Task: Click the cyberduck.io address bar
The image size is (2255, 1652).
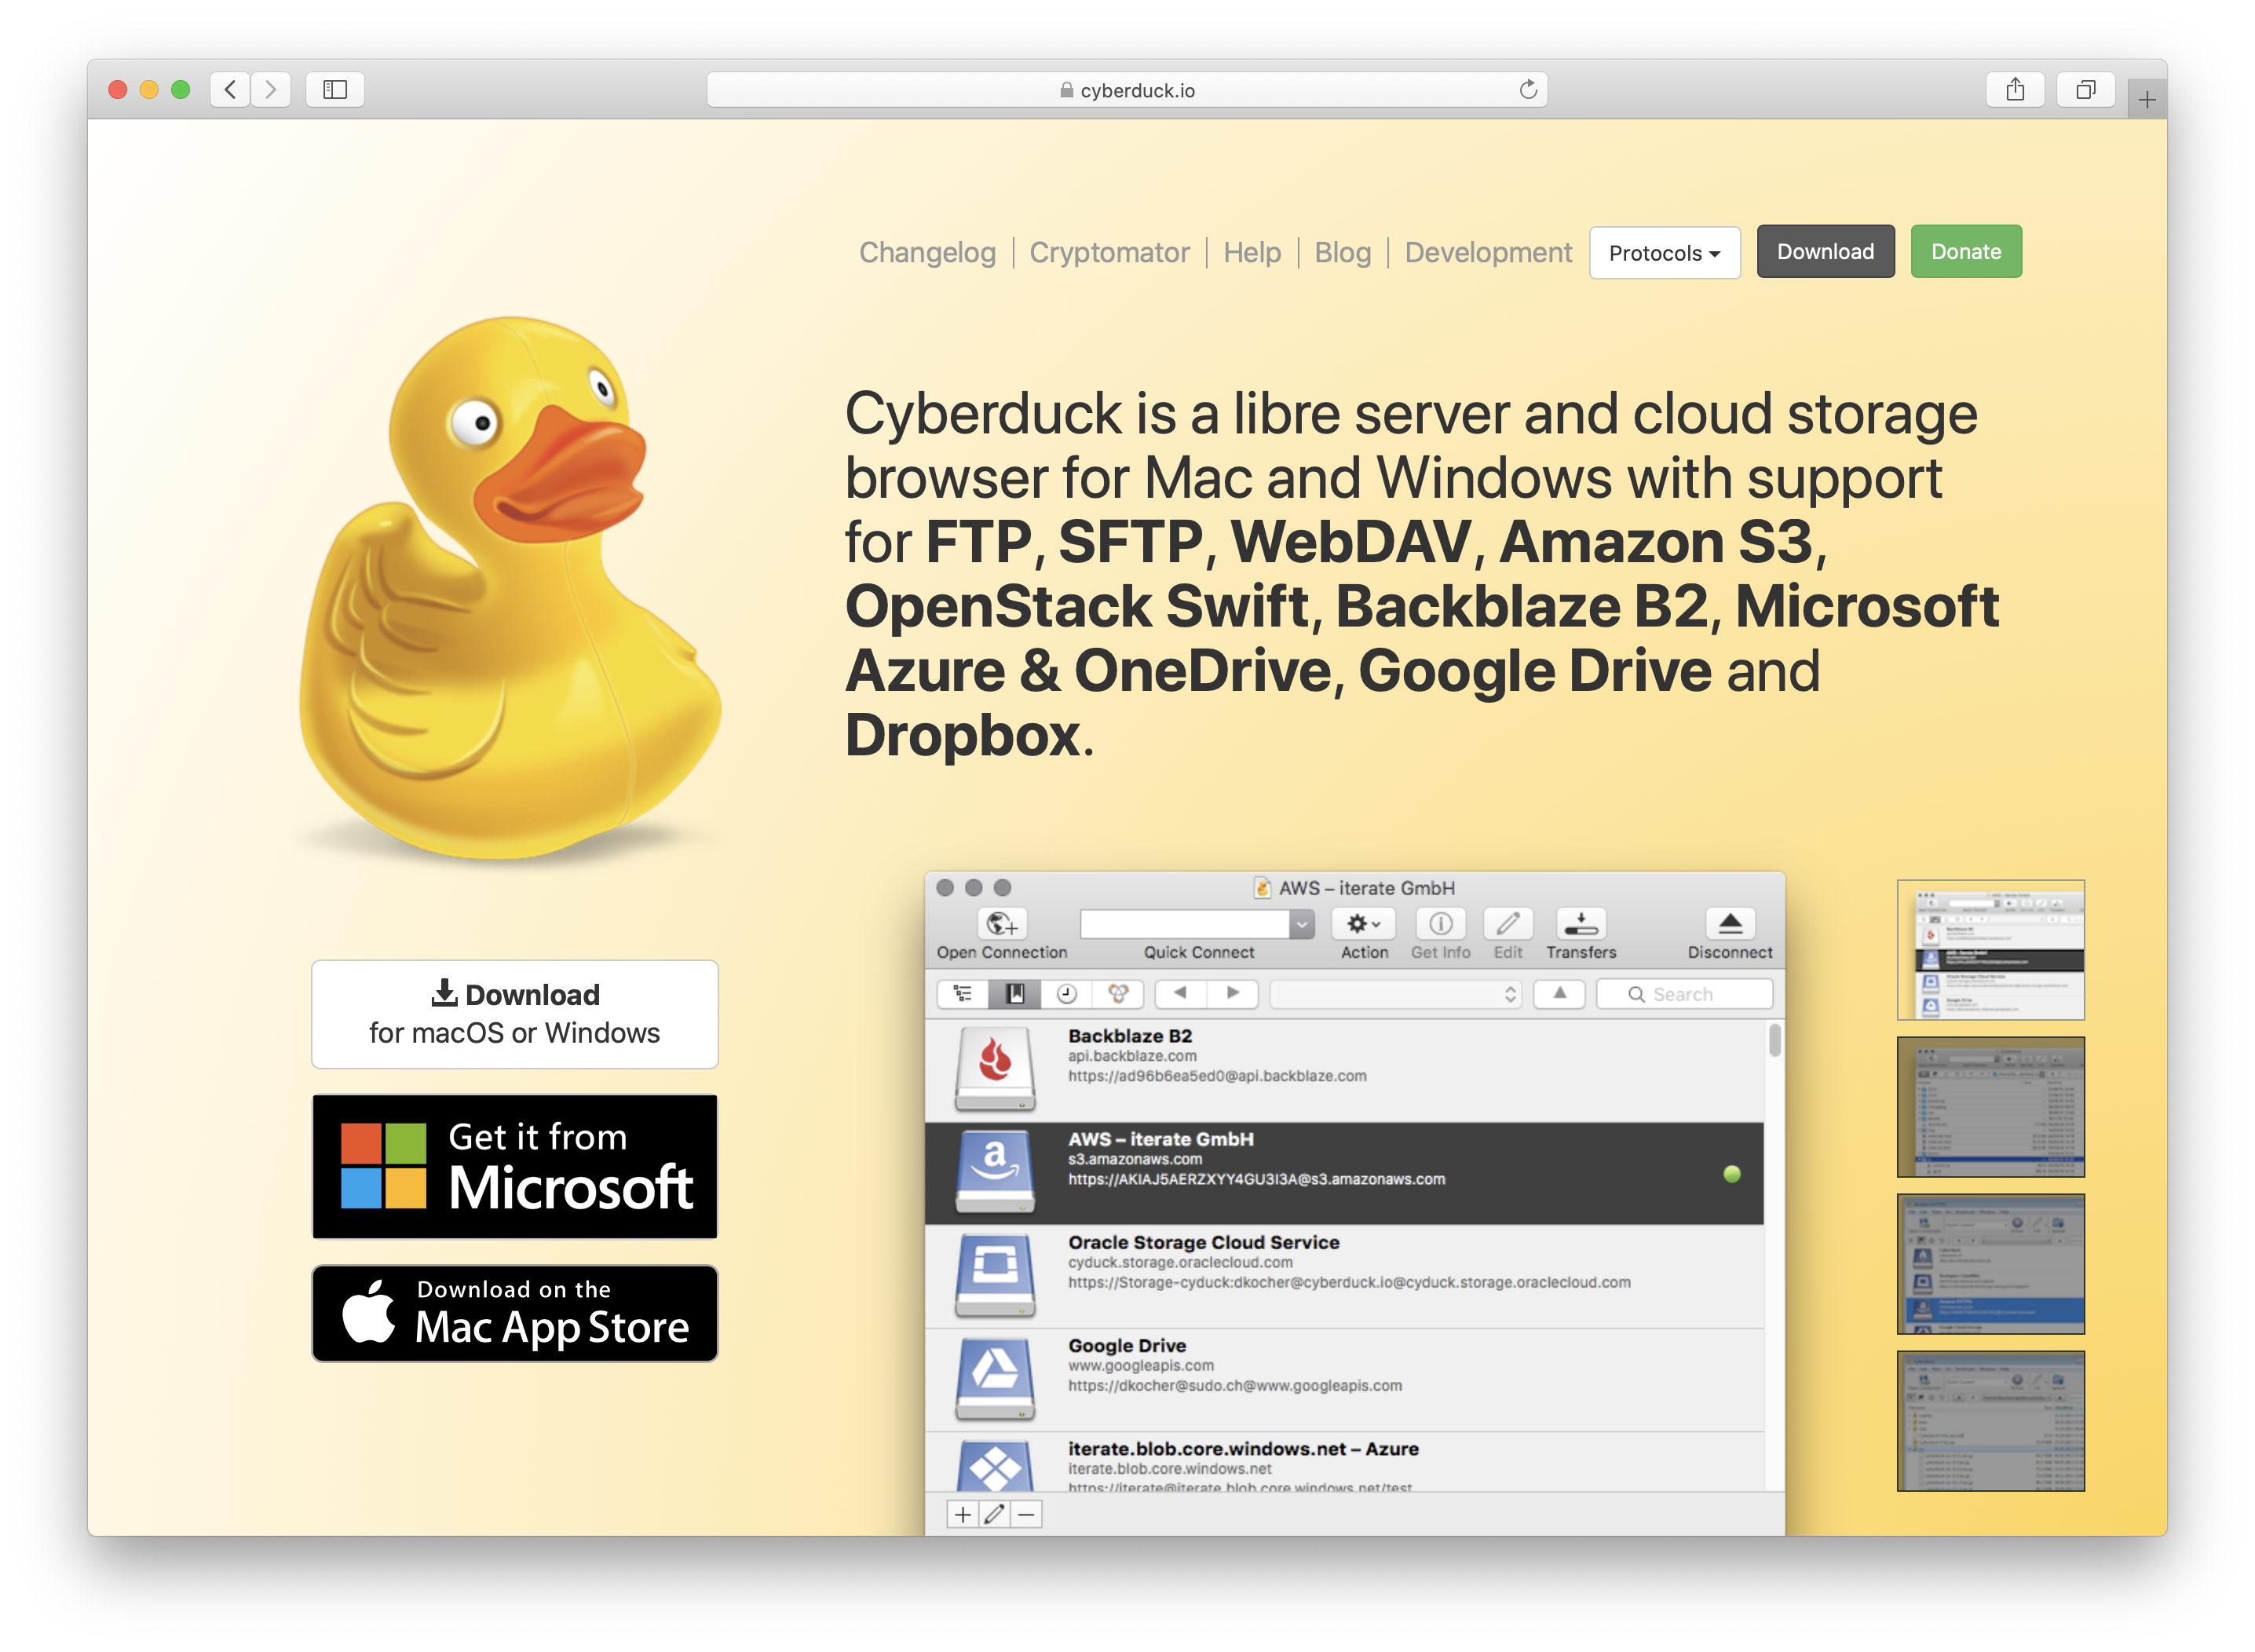Action: coord(1126,90)
